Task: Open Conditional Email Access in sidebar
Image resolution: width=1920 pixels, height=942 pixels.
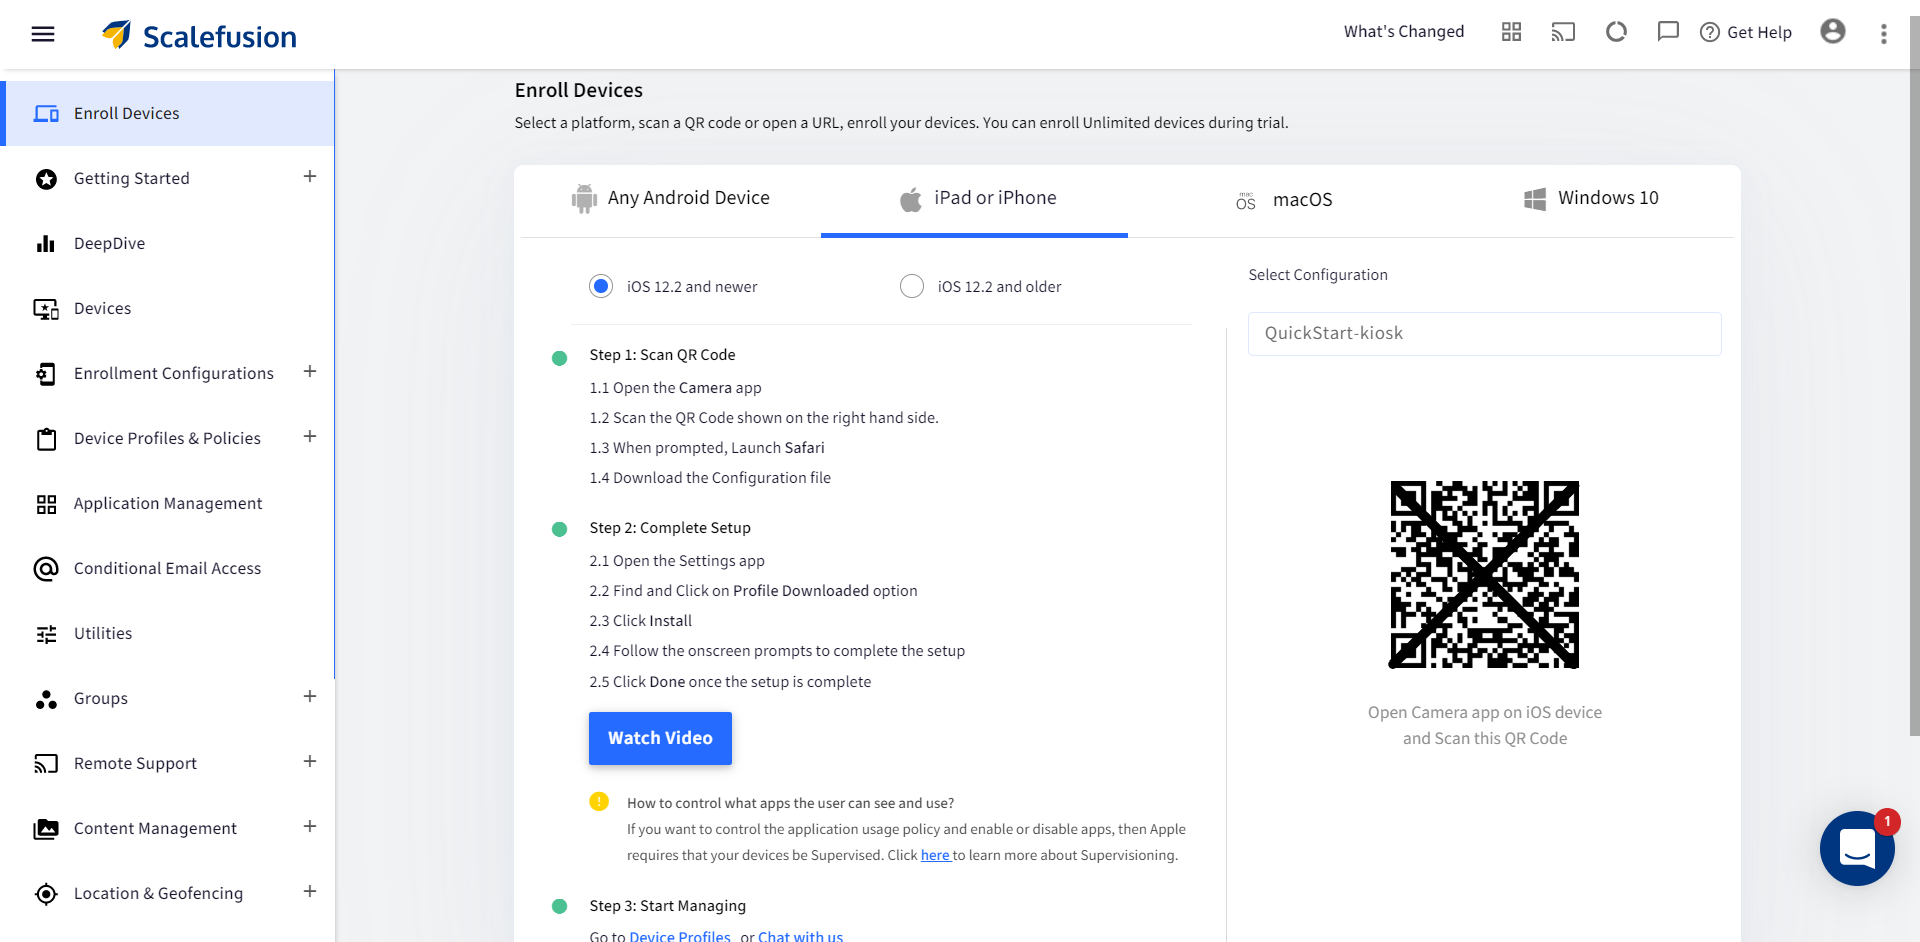Action: pos(168,569)
